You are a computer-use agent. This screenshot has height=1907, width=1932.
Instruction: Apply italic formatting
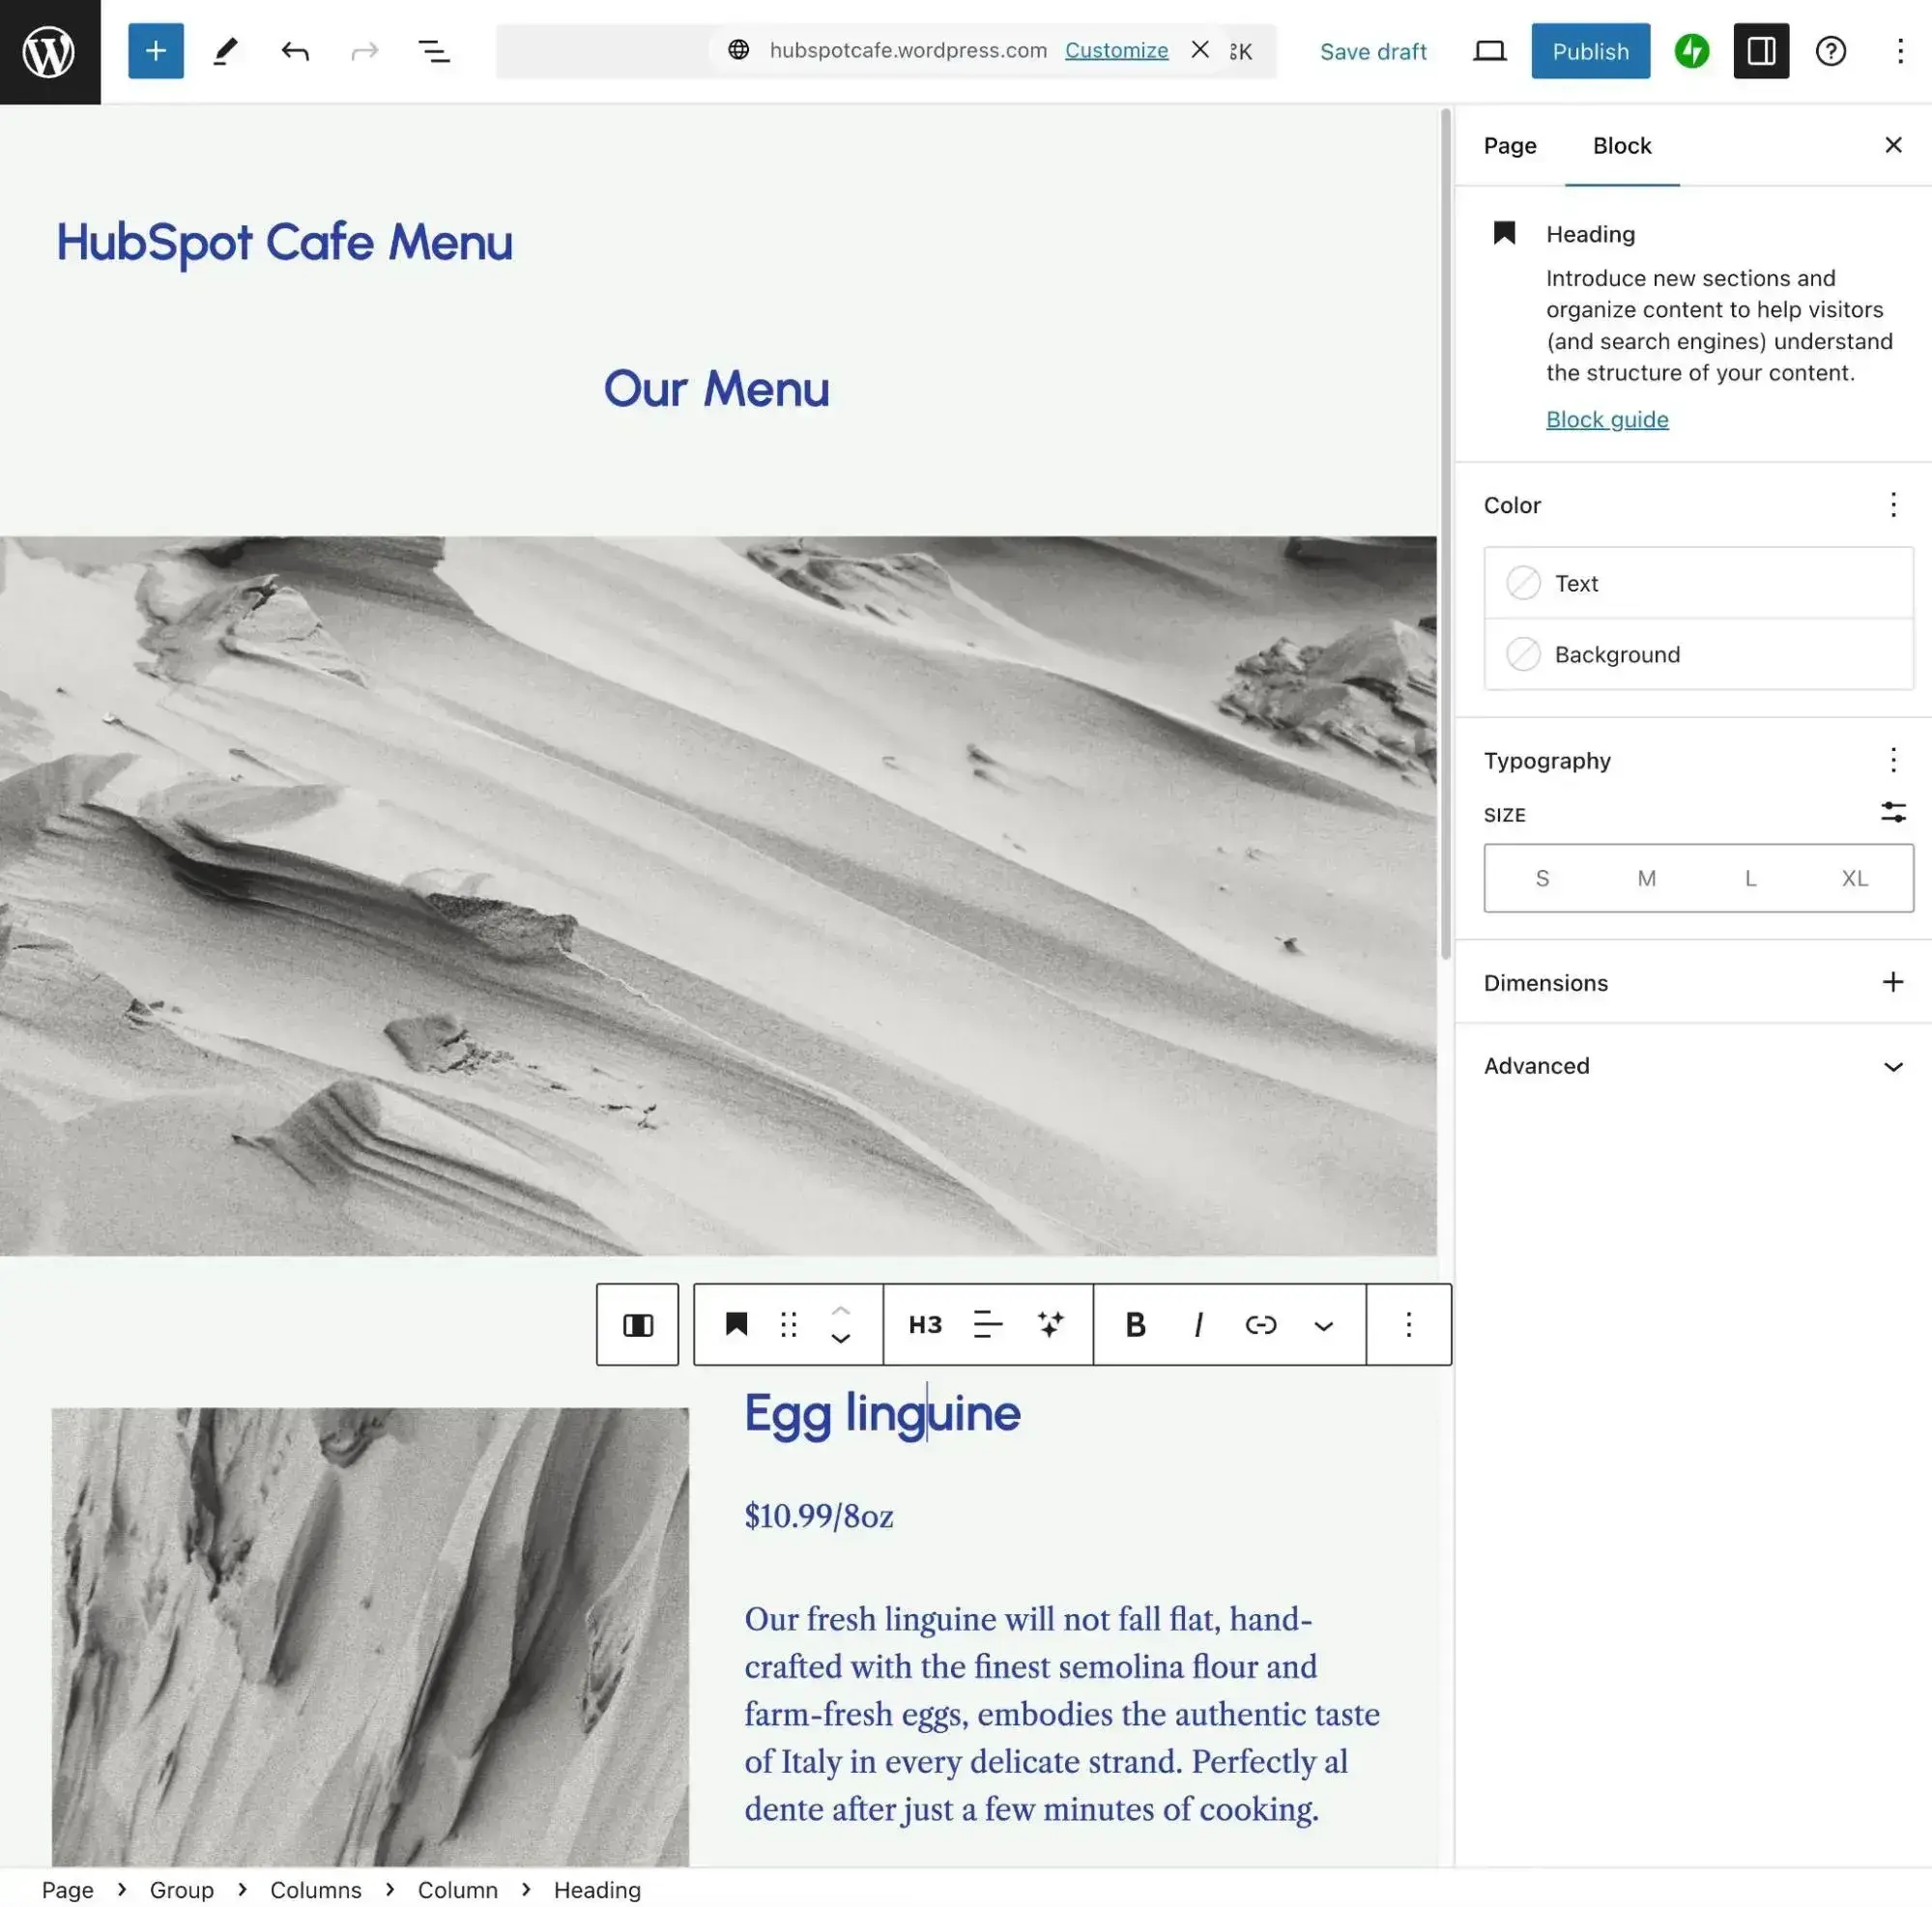pos(1197,1325)
